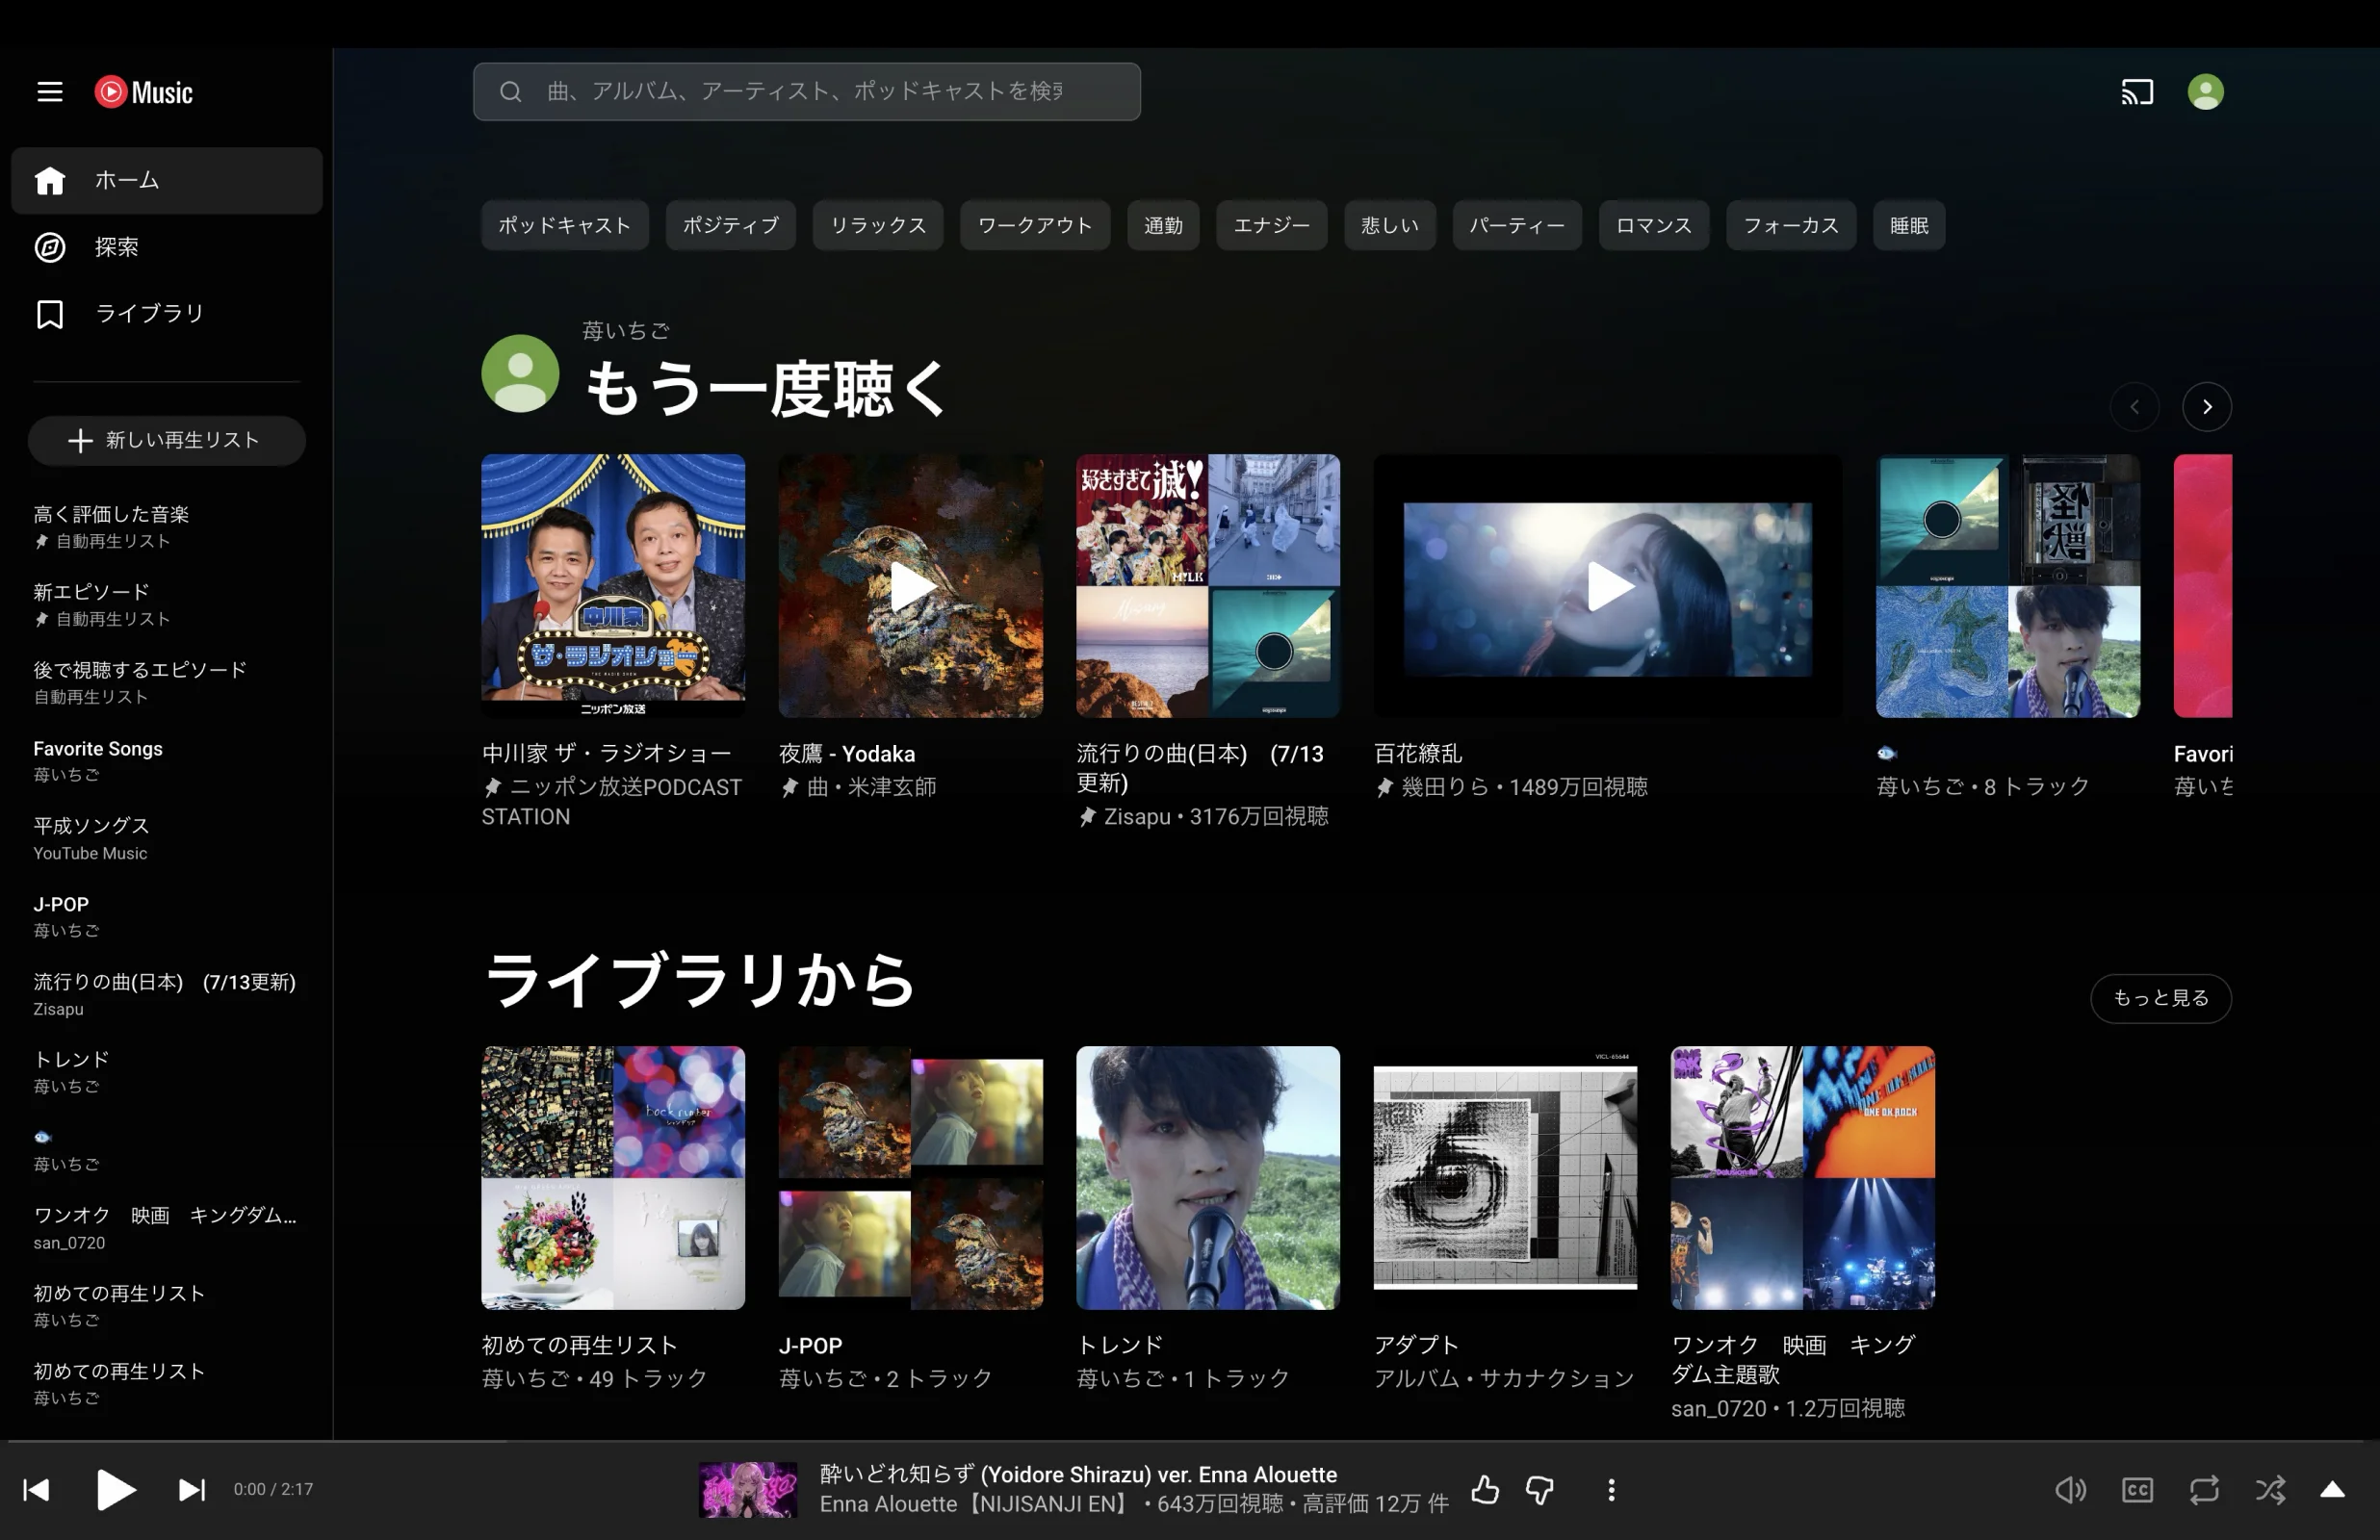2380x1540 pixels.
Task: Play 夜鷹 - Yodaka thumbnail
Action: pyautogui.click(x=911, y=586)
